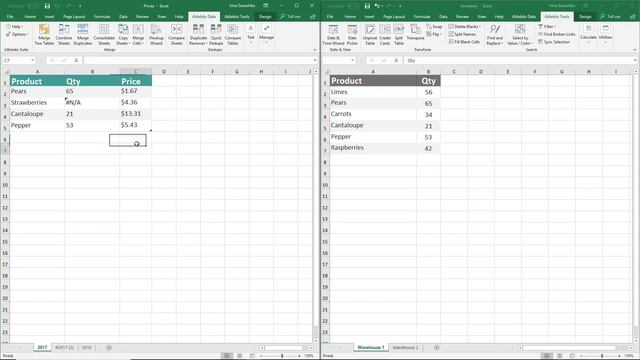Open Ablebits Tools tab in Prices window

click(x=237, y=17)
